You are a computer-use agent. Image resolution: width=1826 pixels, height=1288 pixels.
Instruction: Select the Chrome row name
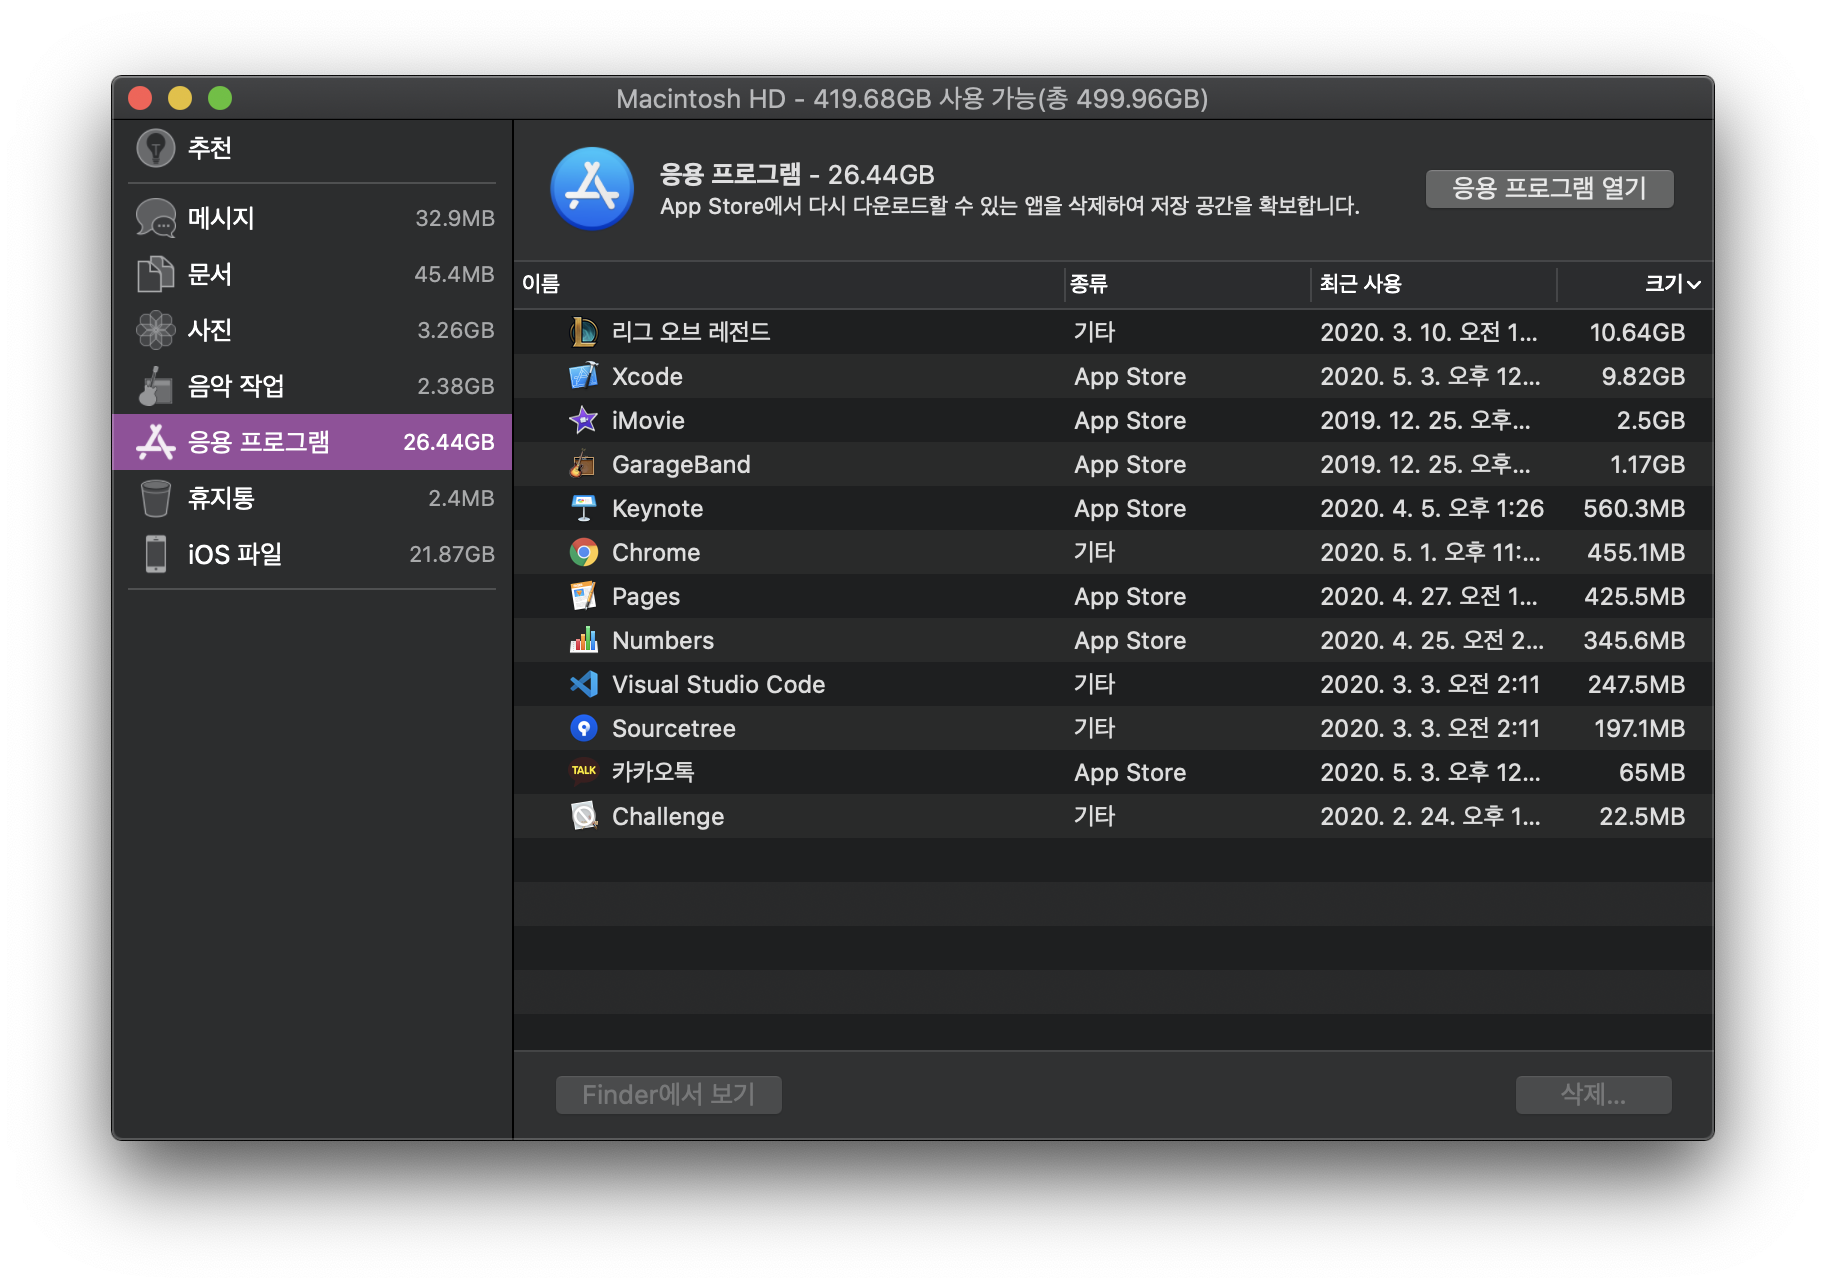point(656,552)
